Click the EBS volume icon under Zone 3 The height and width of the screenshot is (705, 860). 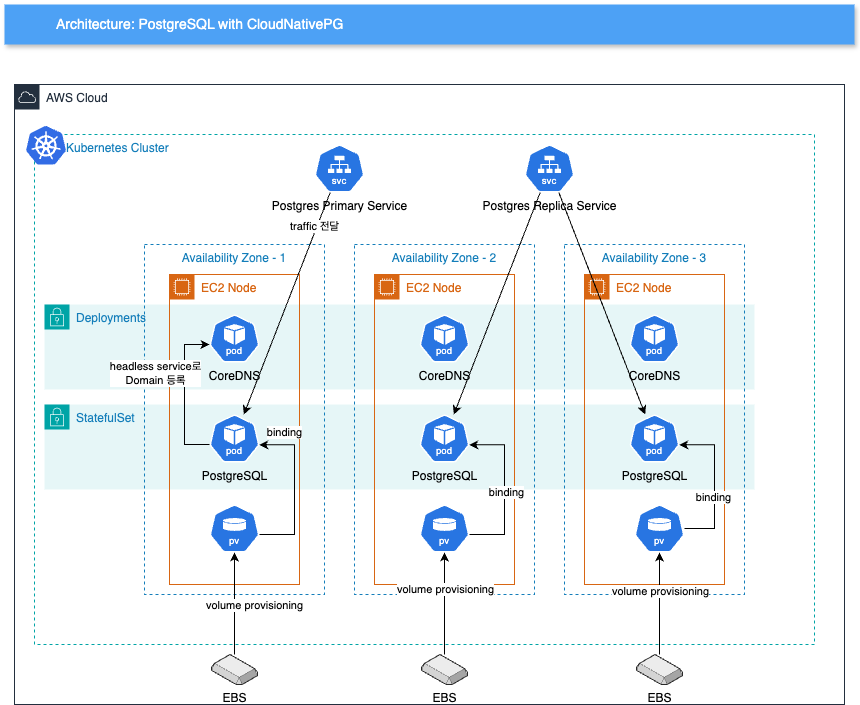point(659,669)
